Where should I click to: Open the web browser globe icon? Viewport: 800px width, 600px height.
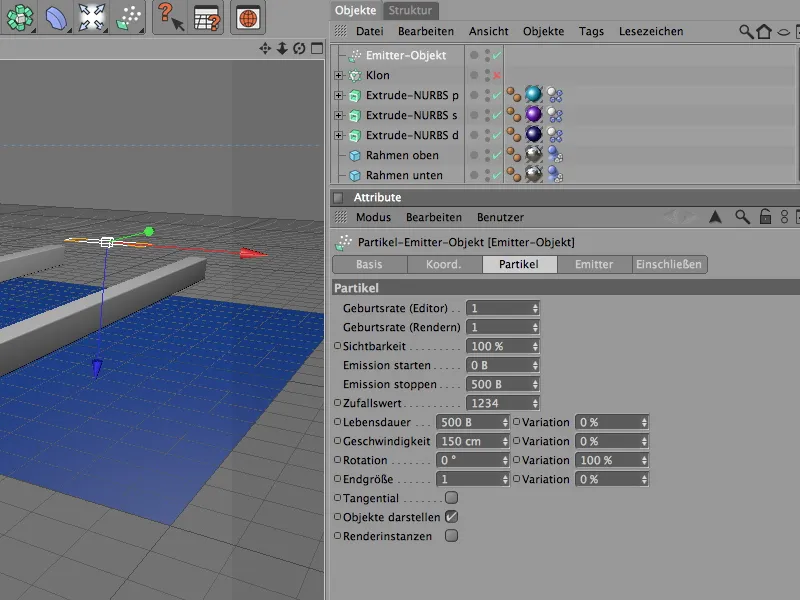tap(246, 17)
